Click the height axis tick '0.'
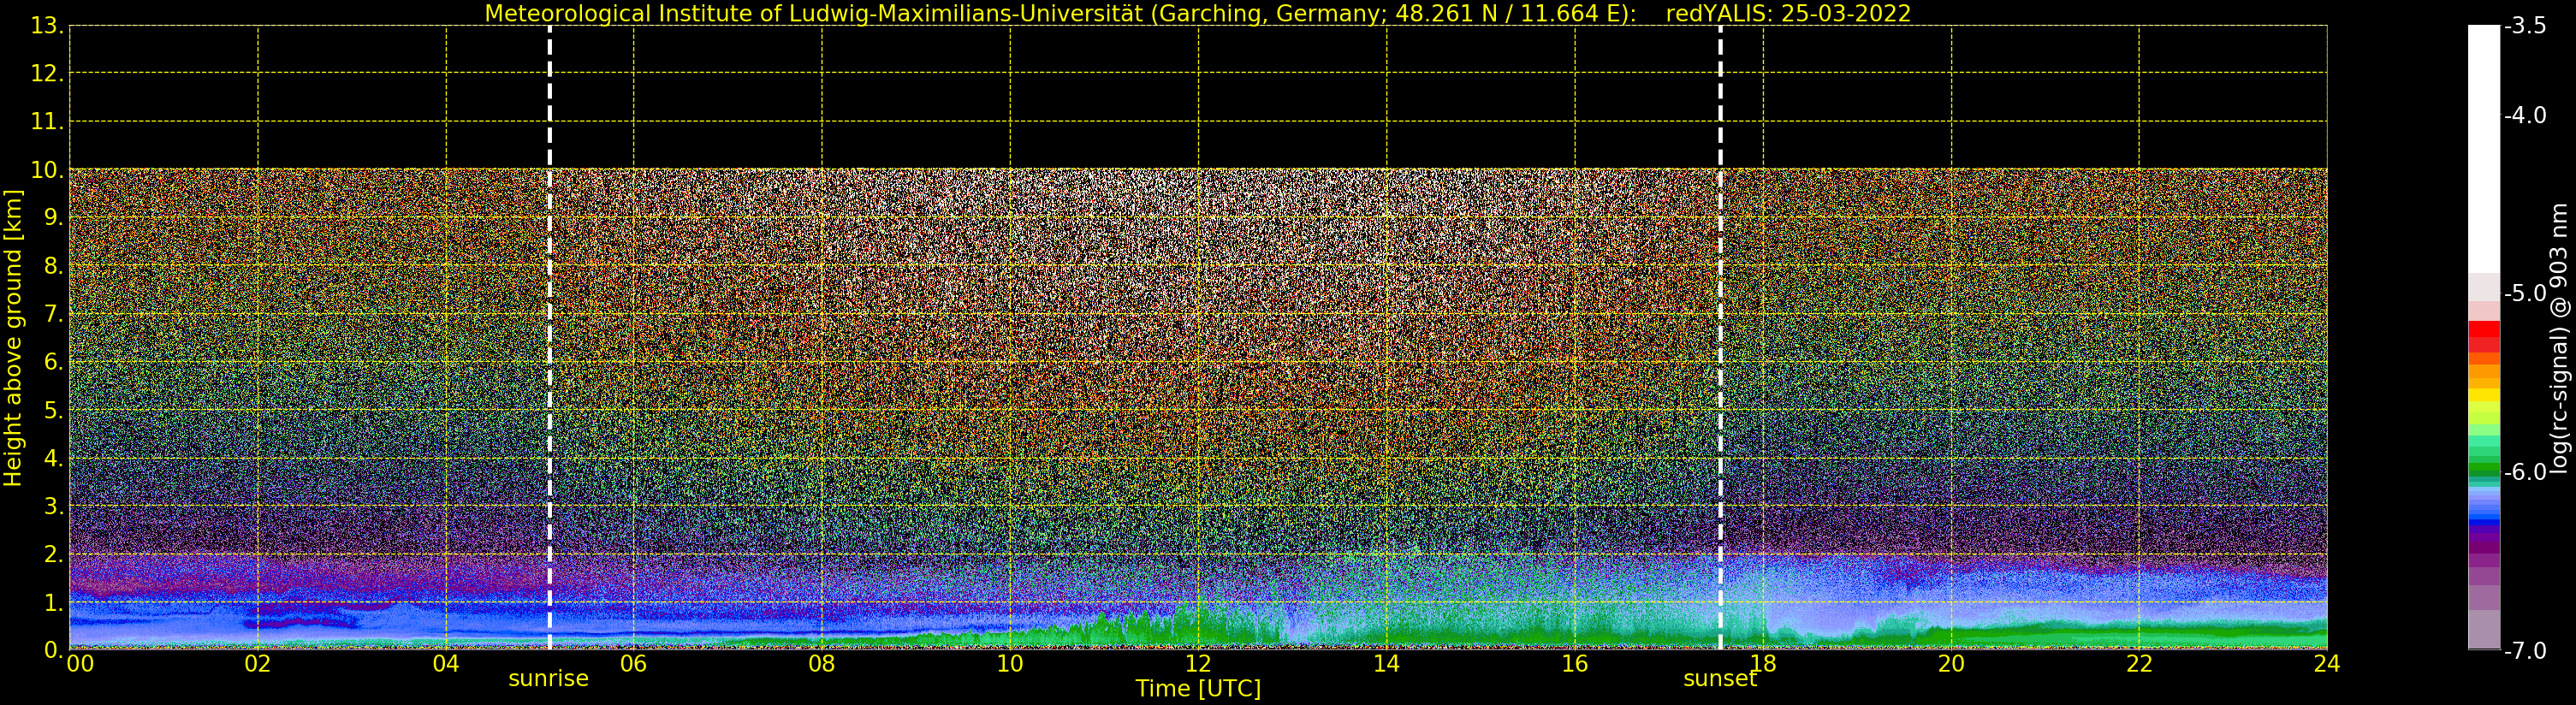 point(54,650)
